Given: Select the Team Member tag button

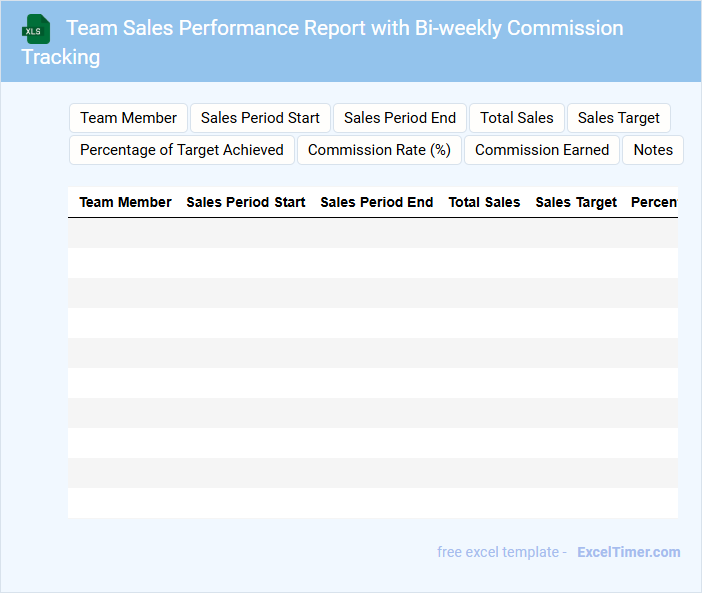Looking at the screenshot, I should point(128,118).
